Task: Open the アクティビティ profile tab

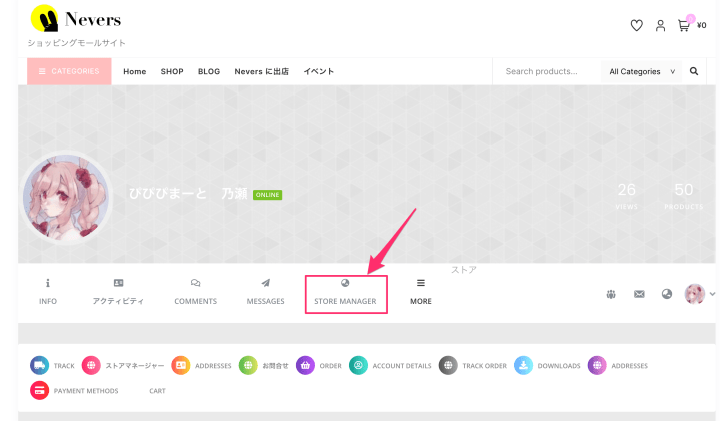Action: [x=118, y=292]
